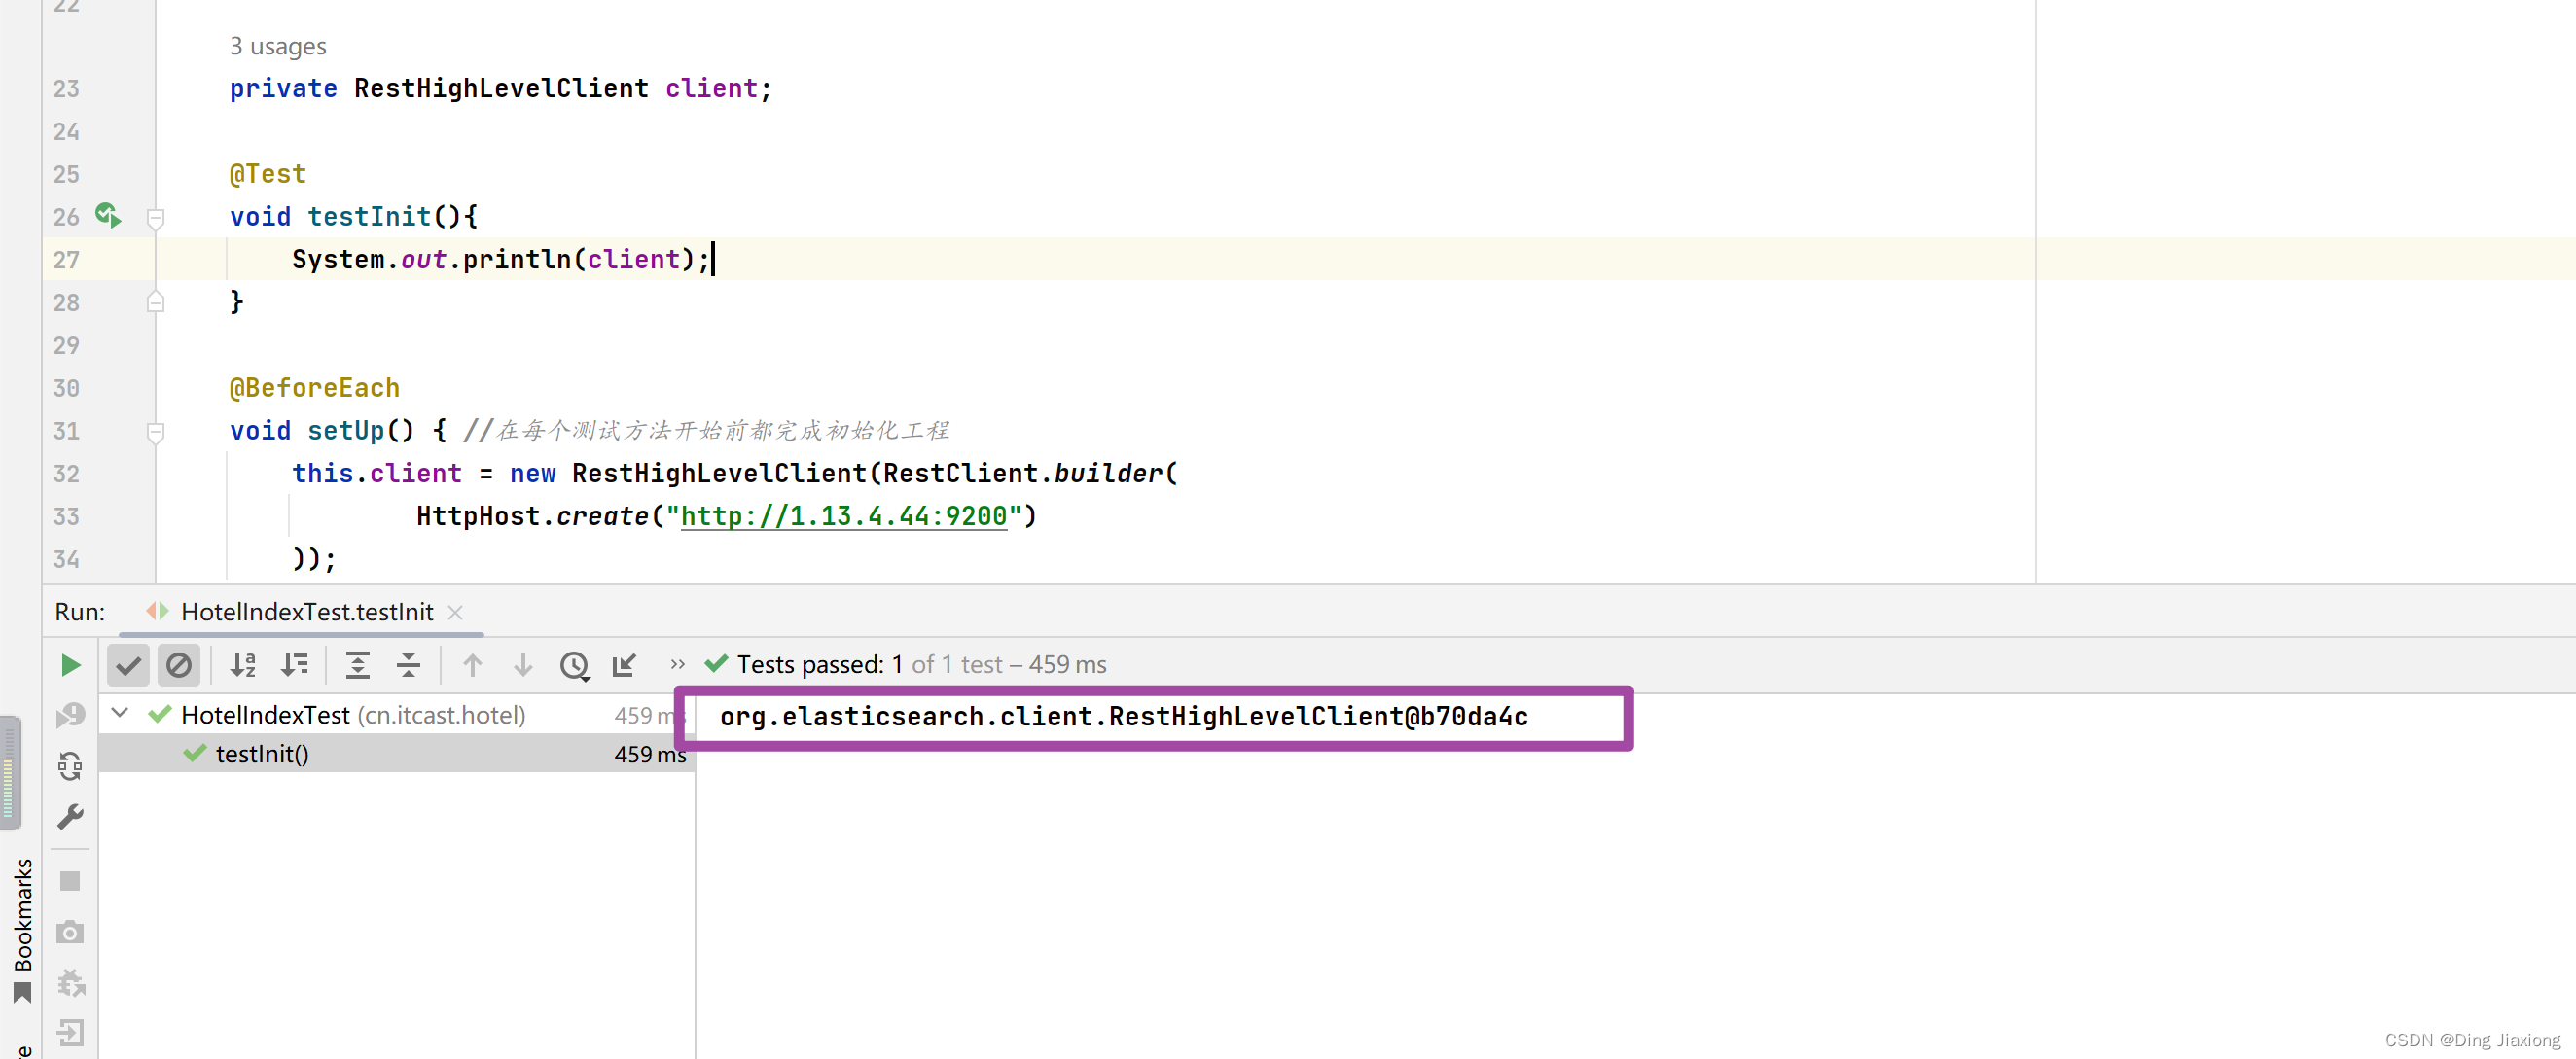Click the camera dump threads icon
The height and width of the screenshot is (1059, 2576).
70,932
